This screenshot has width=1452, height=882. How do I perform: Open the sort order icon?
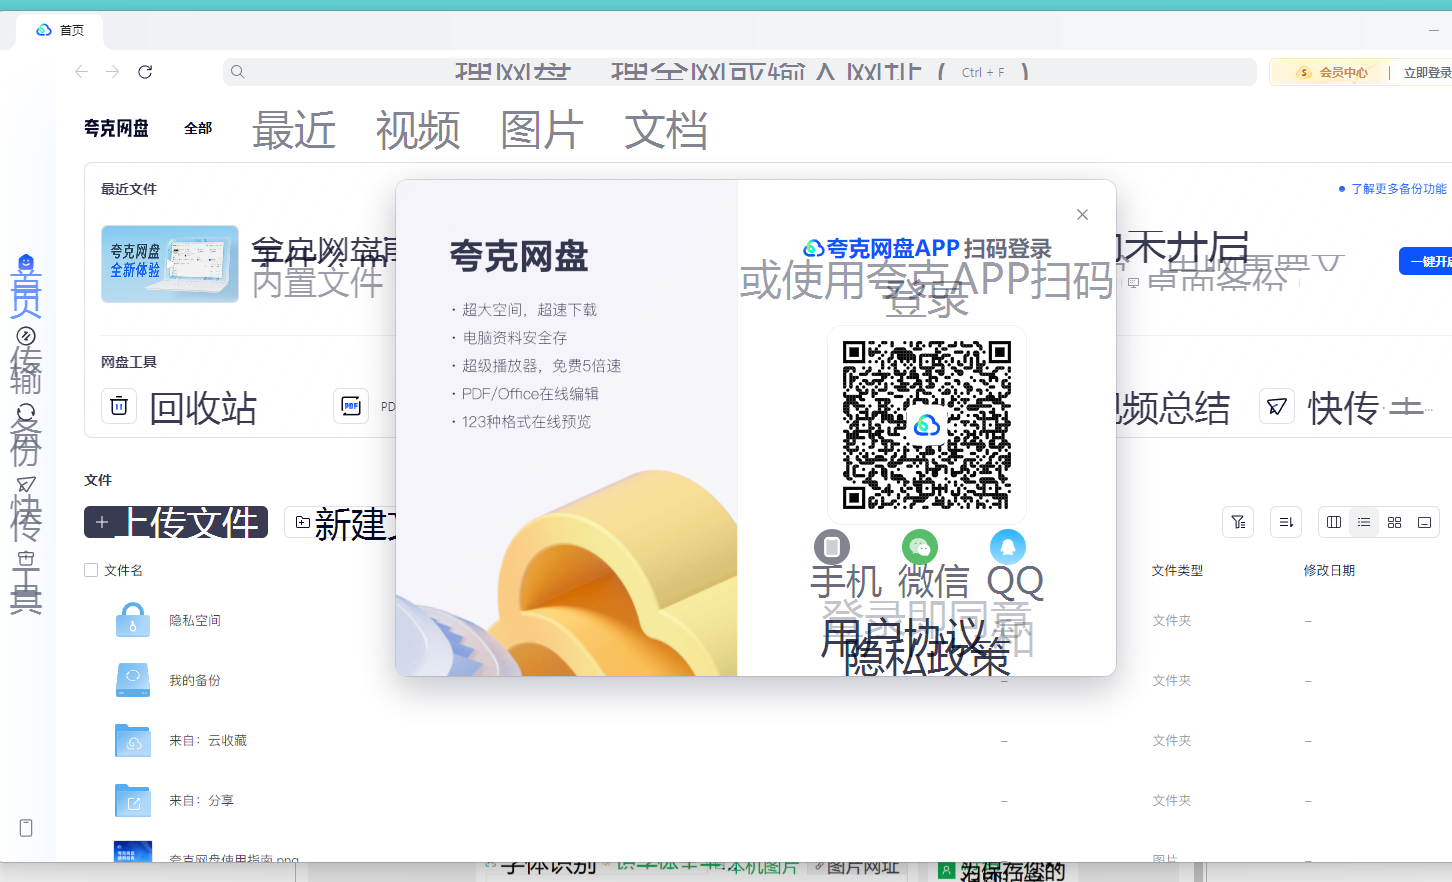pyautogui.click(x=1286, y=522)
